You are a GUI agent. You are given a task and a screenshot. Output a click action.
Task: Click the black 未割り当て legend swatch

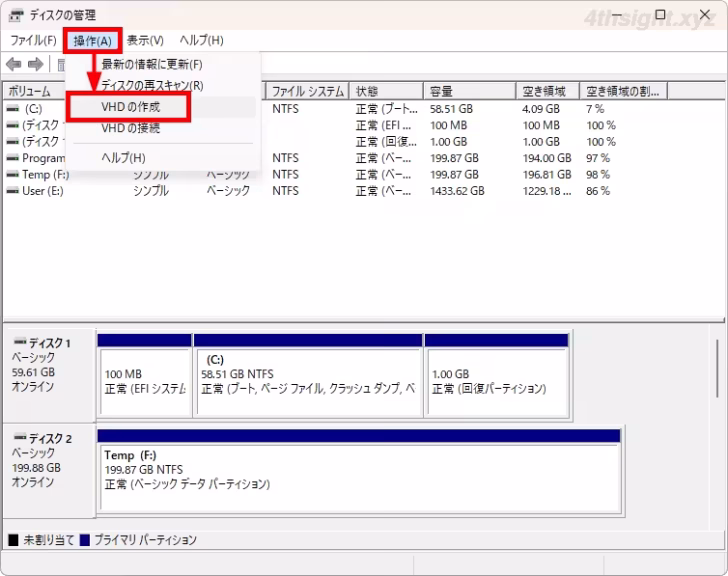13,540
